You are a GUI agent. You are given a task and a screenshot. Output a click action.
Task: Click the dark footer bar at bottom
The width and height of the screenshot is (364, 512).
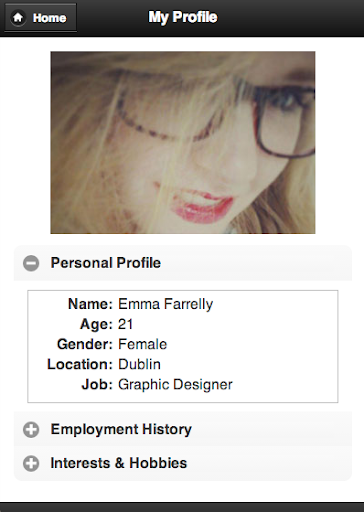click(x=182, y=507)
